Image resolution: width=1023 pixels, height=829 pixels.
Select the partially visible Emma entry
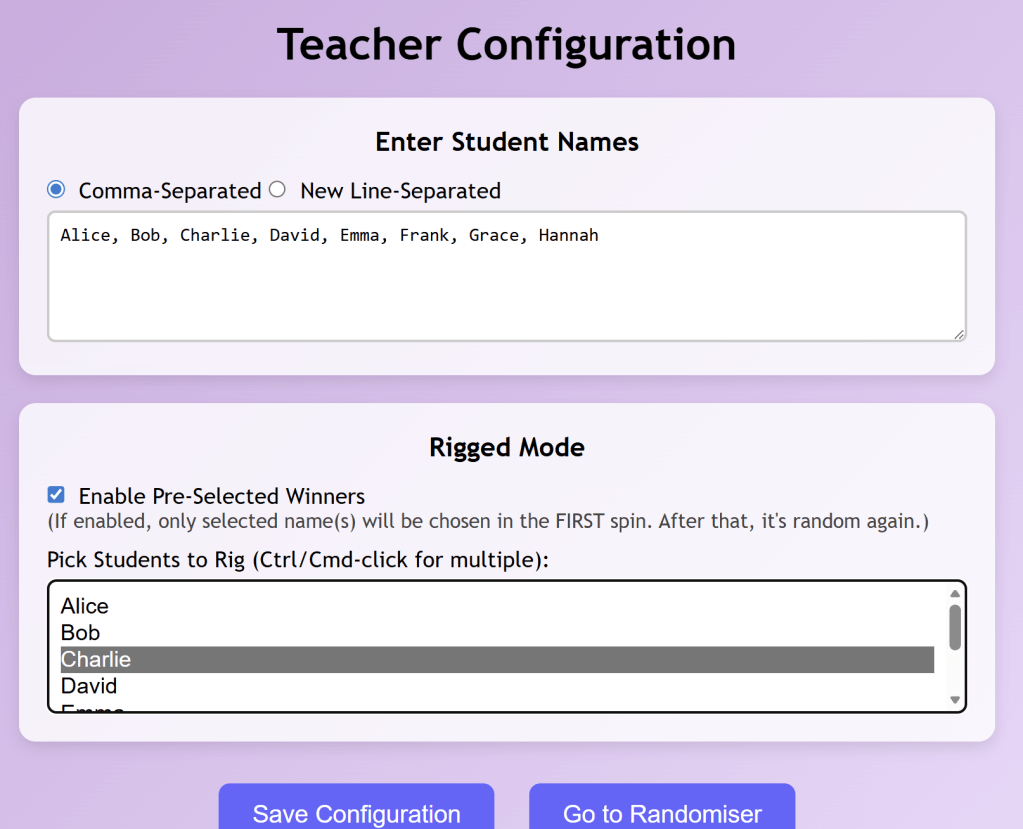pos(92,708)
